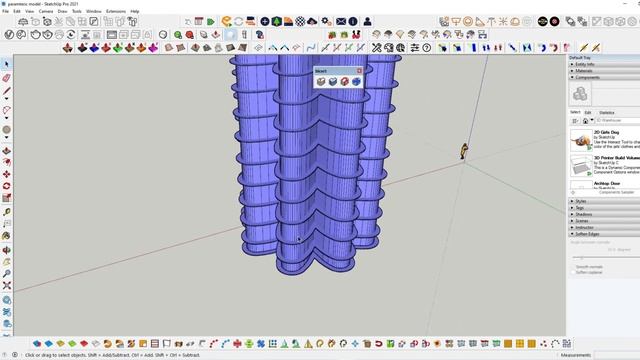Open the gears settings icon in toolbar
The width and height of the screenshot is (640, 360).
[326, 21]
